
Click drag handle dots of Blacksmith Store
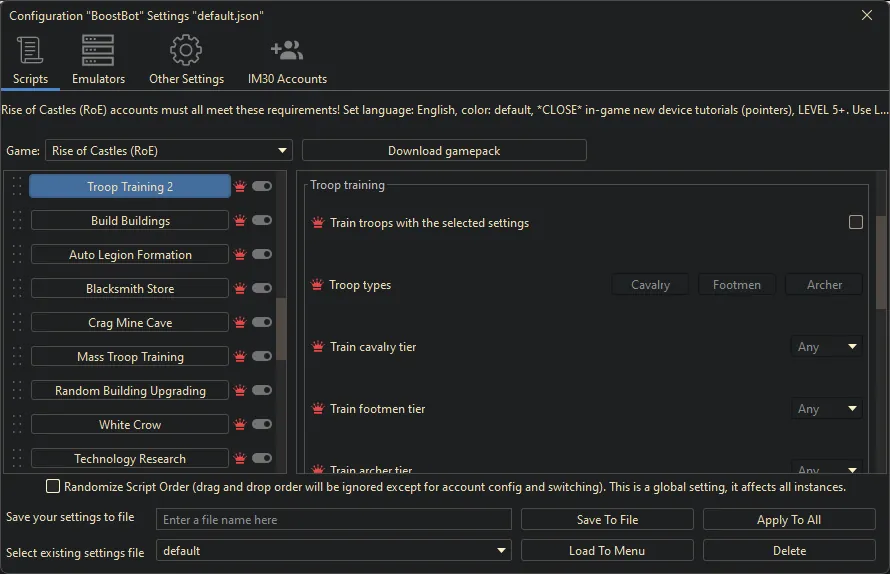[17, 288]
